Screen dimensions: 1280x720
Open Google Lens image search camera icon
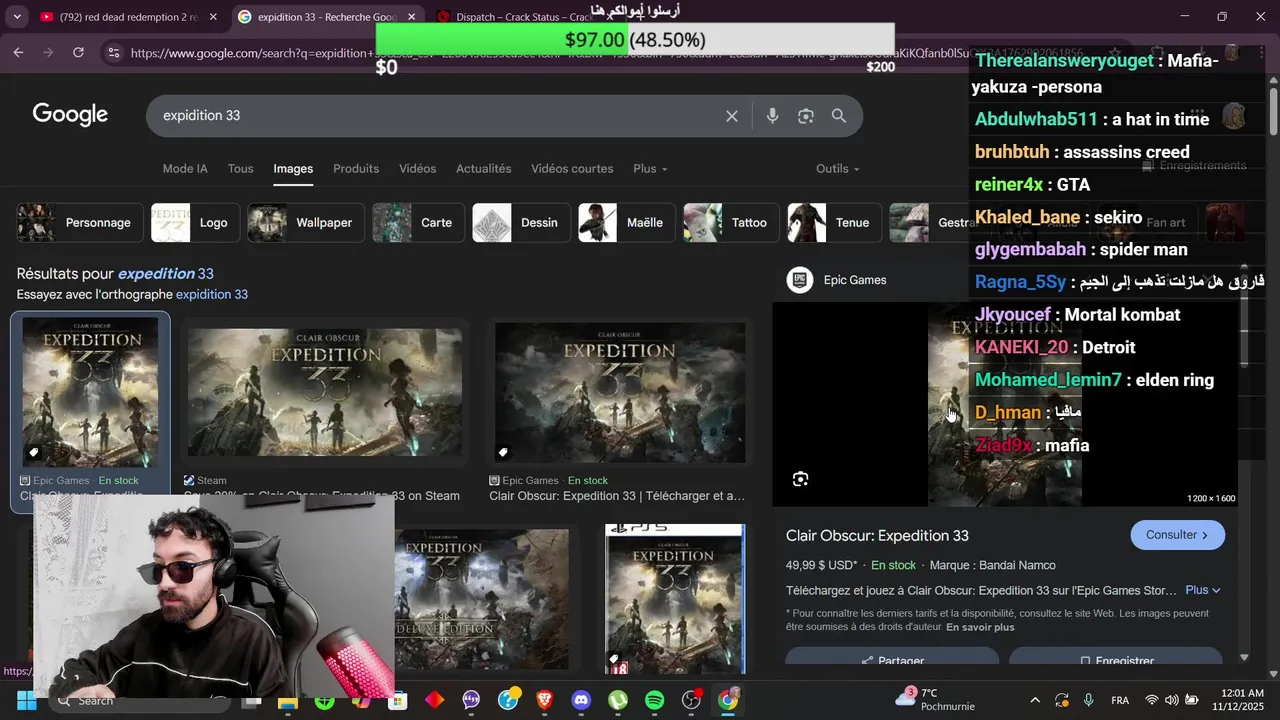806,116
